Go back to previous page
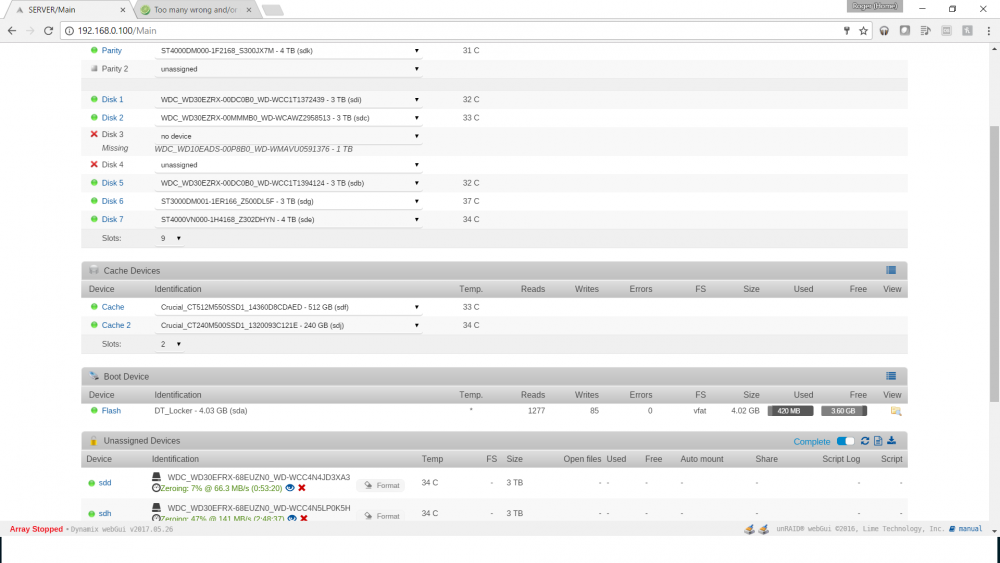This screenshot has height=563, width=1000. 12,31
